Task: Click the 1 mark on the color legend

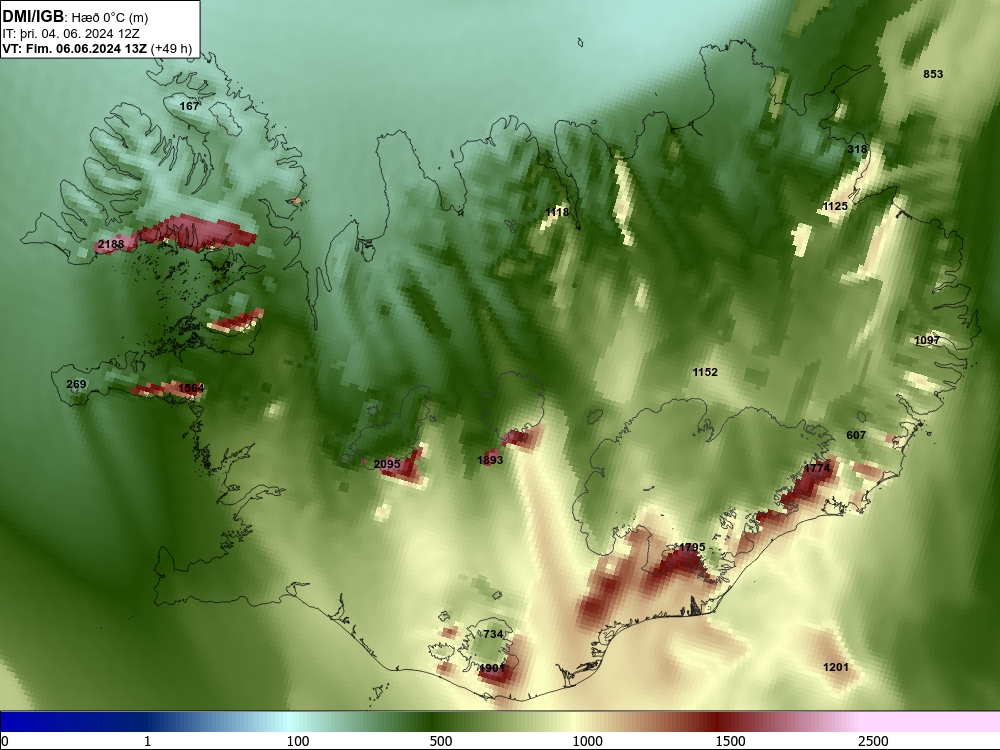Action: point(147,741)
